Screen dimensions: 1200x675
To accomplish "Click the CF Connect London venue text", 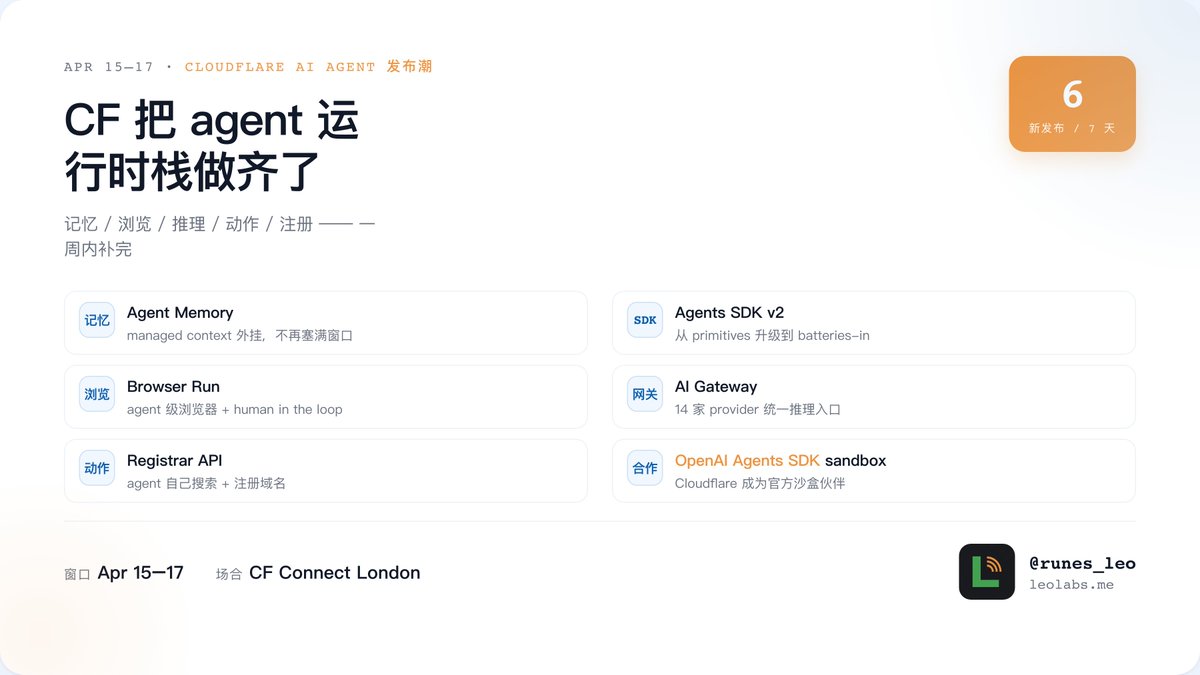I will (335, 573).
